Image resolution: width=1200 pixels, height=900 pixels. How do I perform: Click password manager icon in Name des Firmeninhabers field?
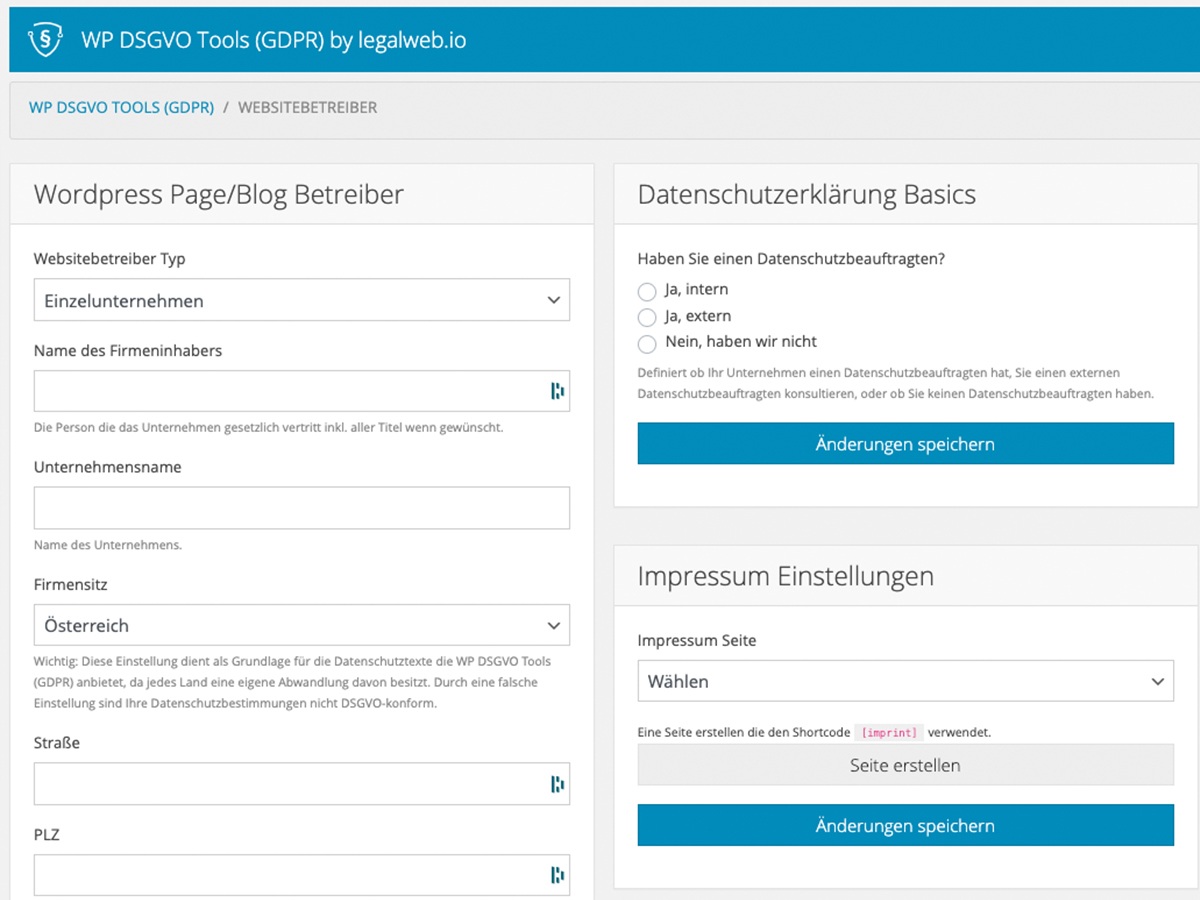(x=557, y=391)
